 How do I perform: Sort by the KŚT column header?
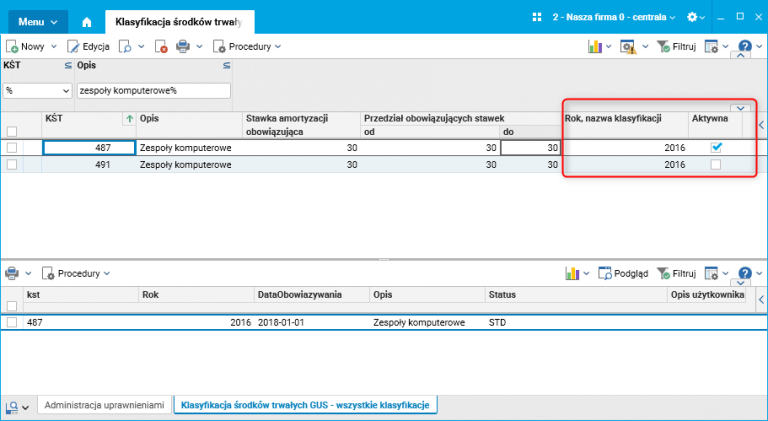88,118
